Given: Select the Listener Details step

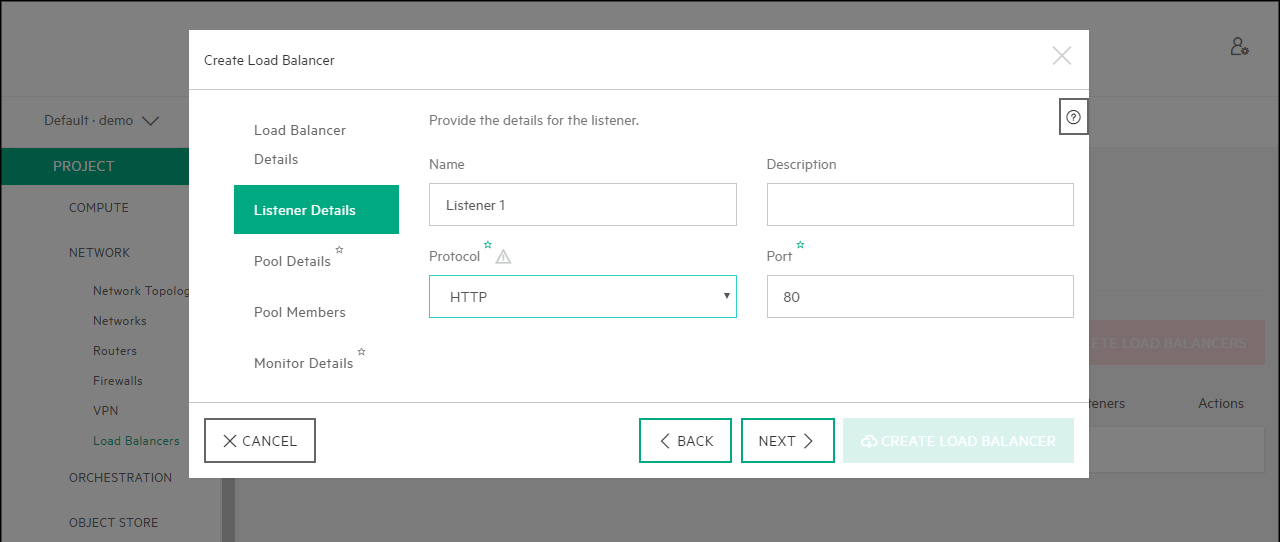Looking at the screenshot, I should [x=316, y=210].
